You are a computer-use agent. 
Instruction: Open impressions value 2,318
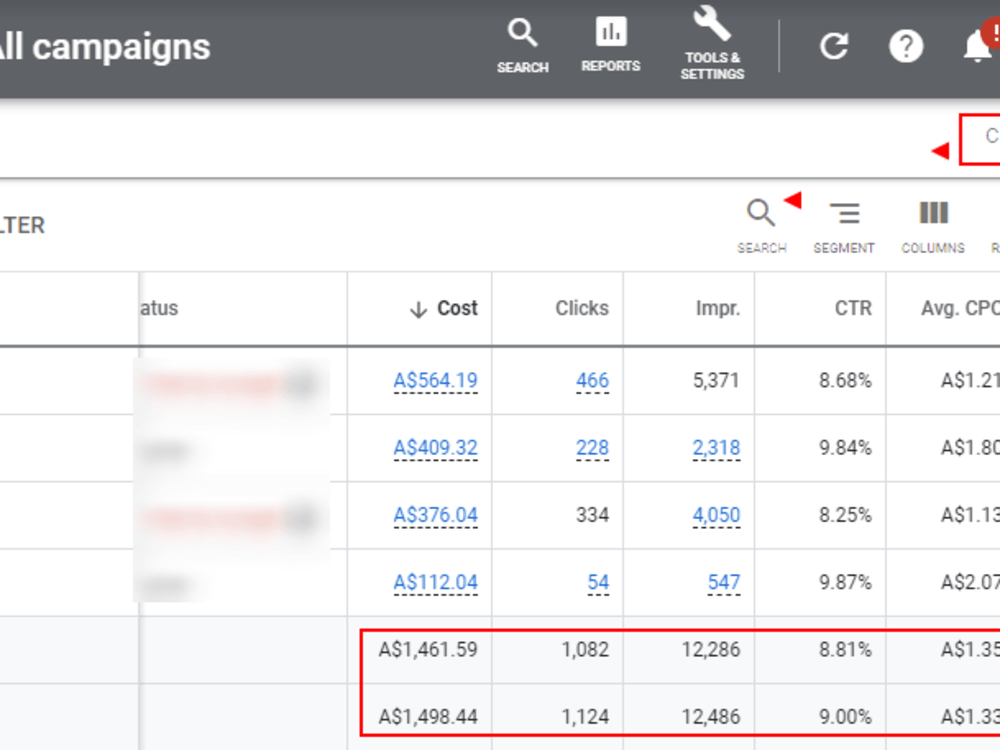[716, 448]
